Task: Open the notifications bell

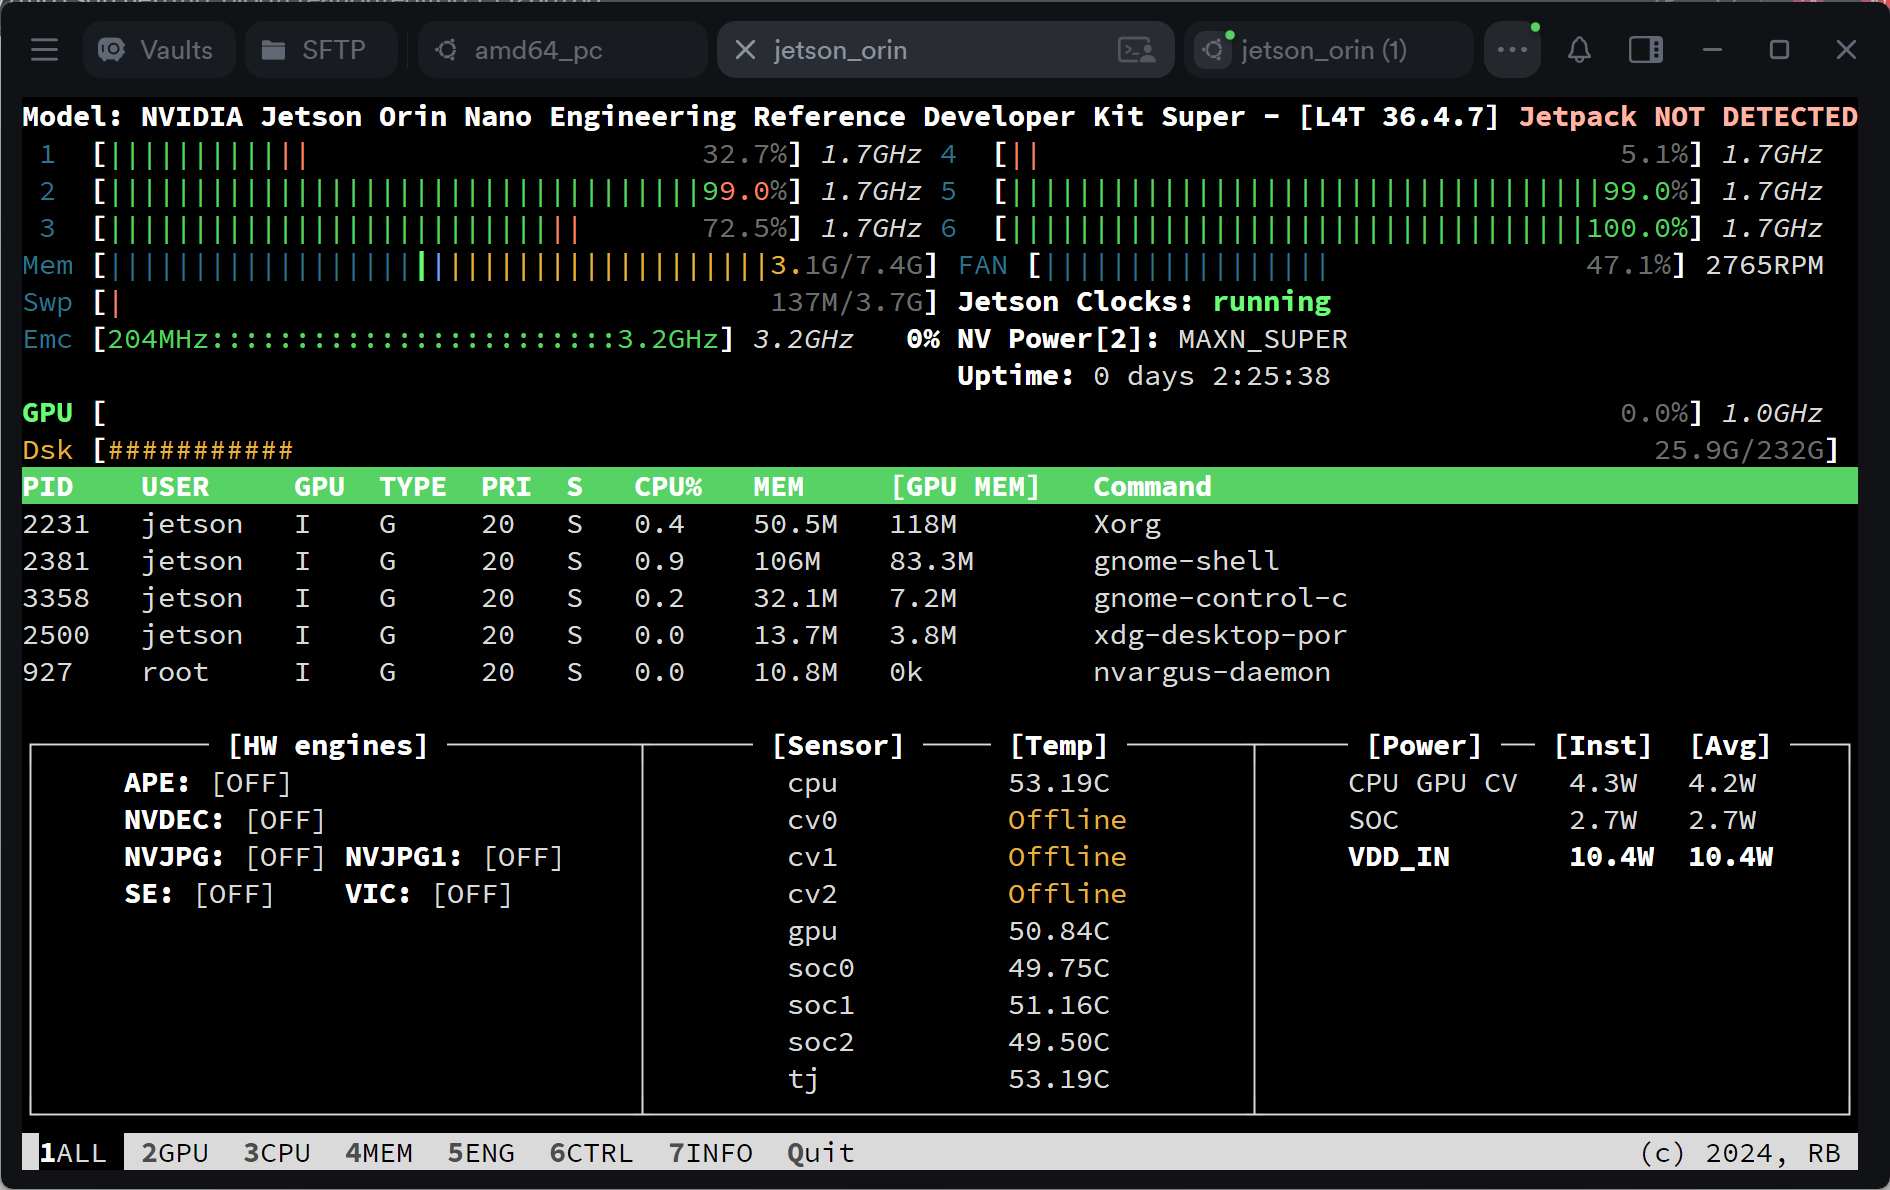Action: pos(1579,50)
